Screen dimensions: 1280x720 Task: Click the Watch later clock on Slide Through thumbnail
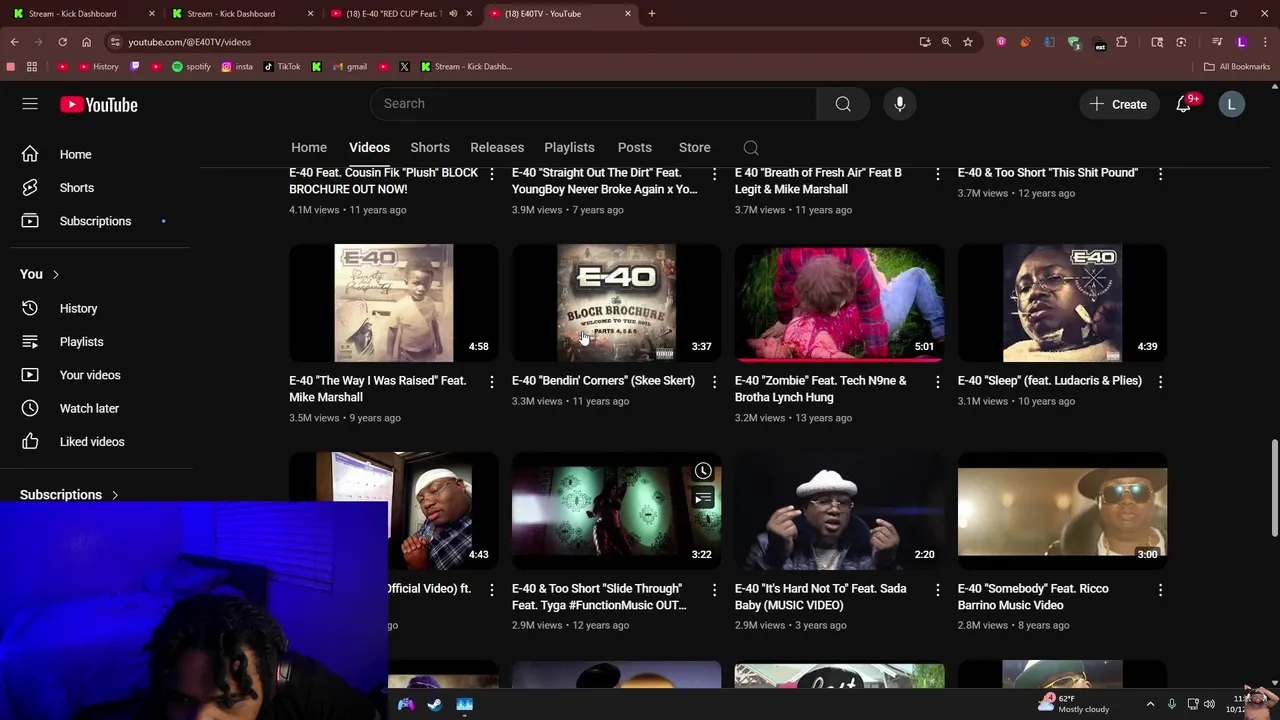[703, 471]
